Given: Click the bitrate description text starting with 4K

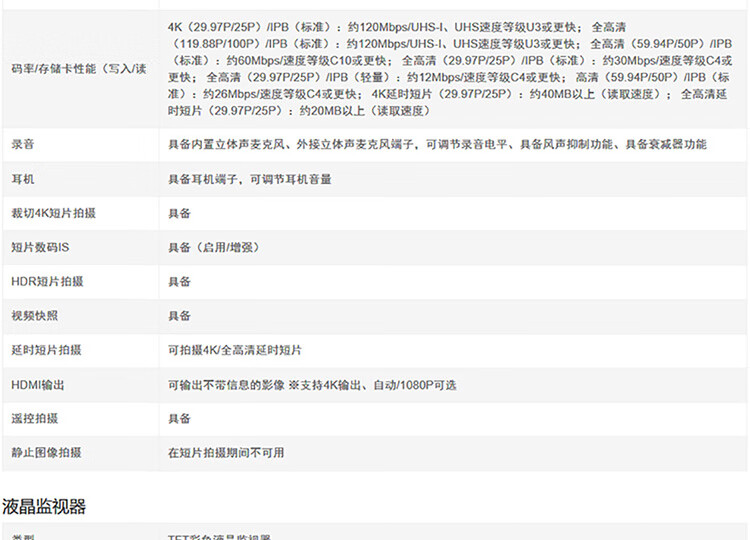Looking at the screenshot, I should 450,68.
